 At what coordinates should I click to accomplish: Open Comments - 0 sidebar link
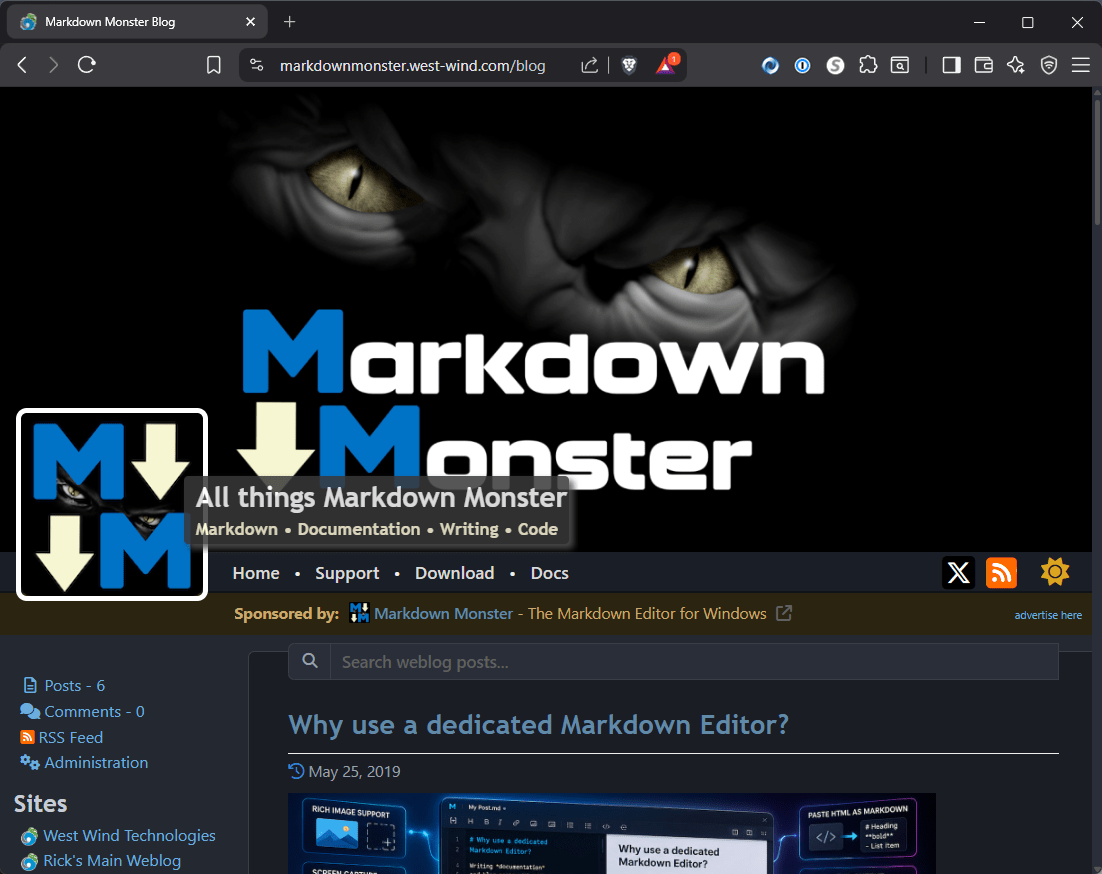pyautogui.click(x=94, y=712)
